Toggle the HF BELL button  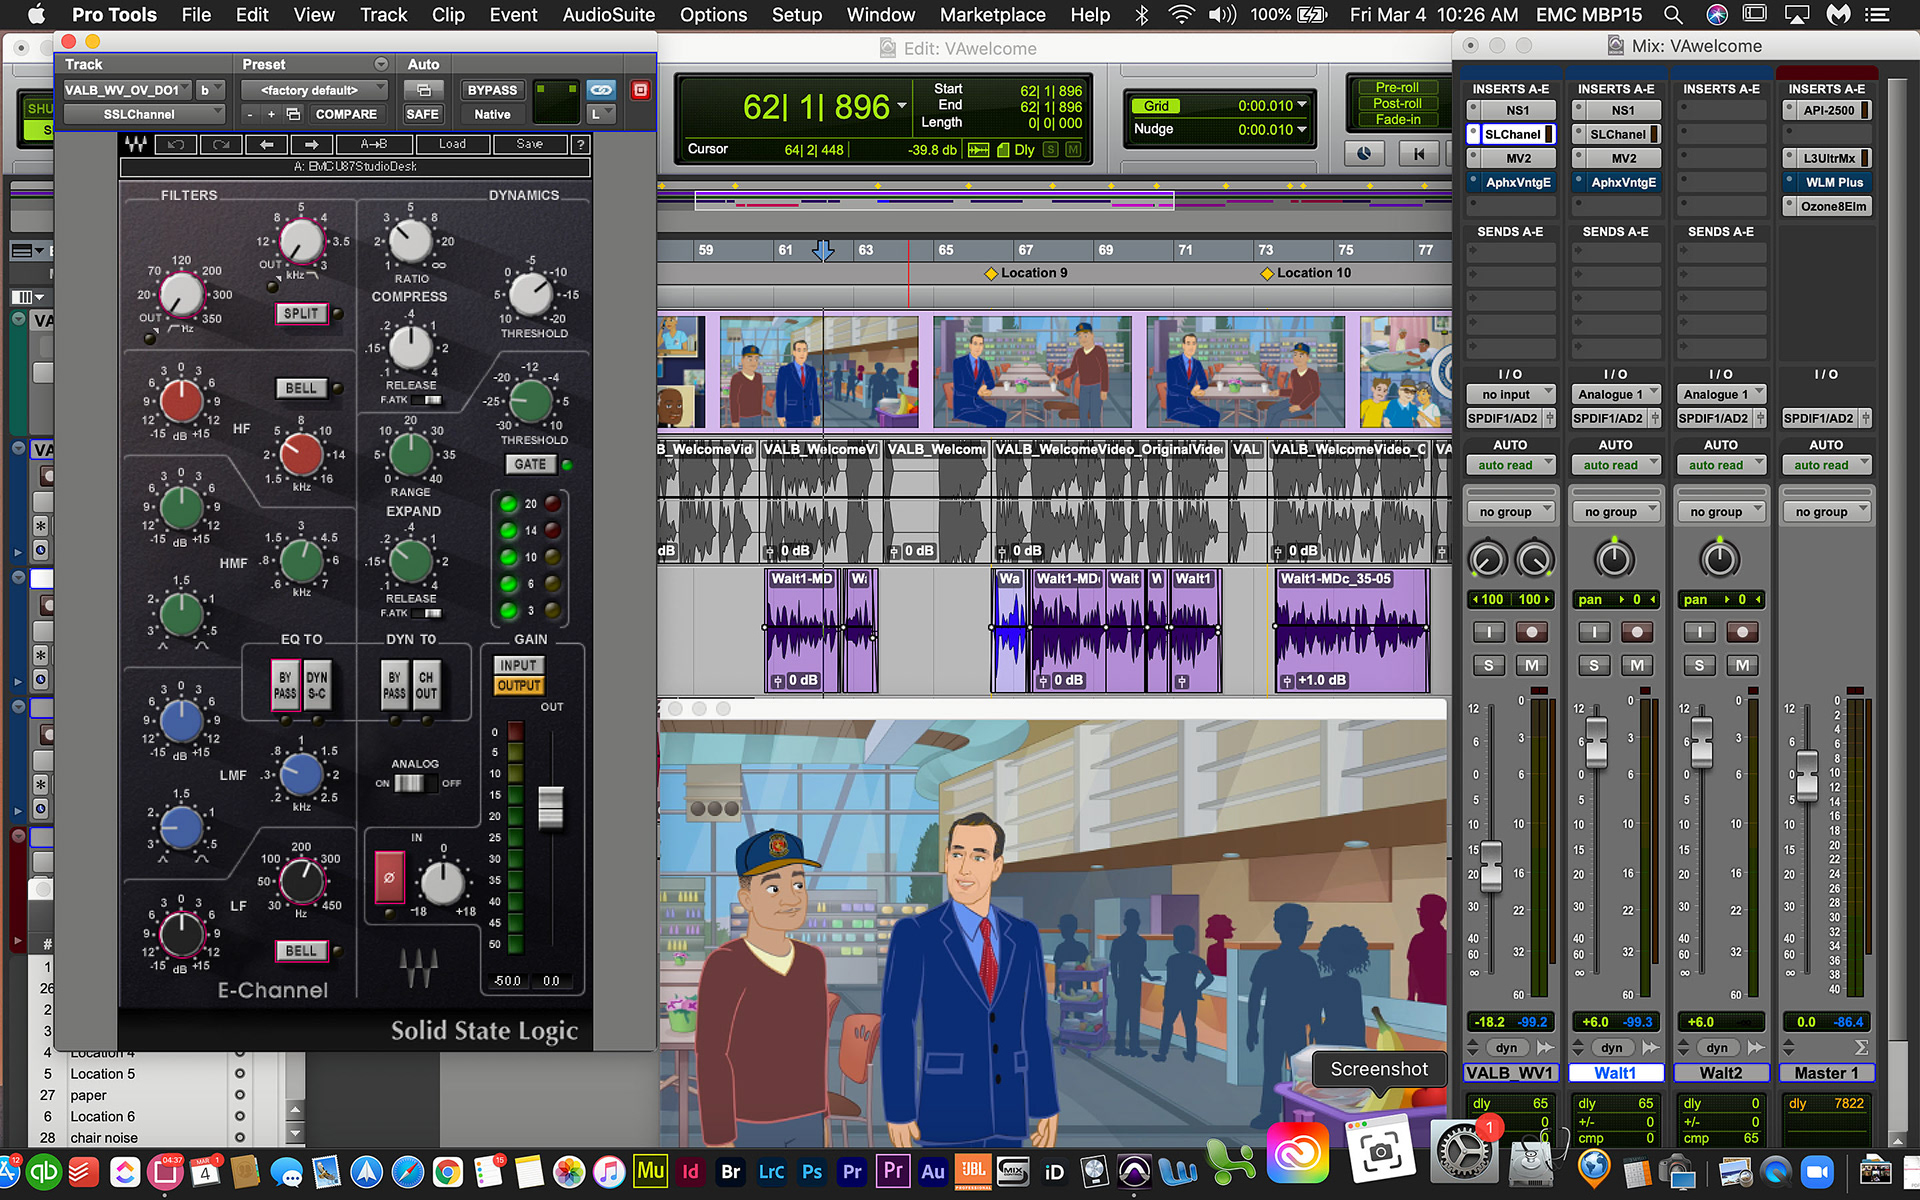pyautogui.click(x=301, y=388)
